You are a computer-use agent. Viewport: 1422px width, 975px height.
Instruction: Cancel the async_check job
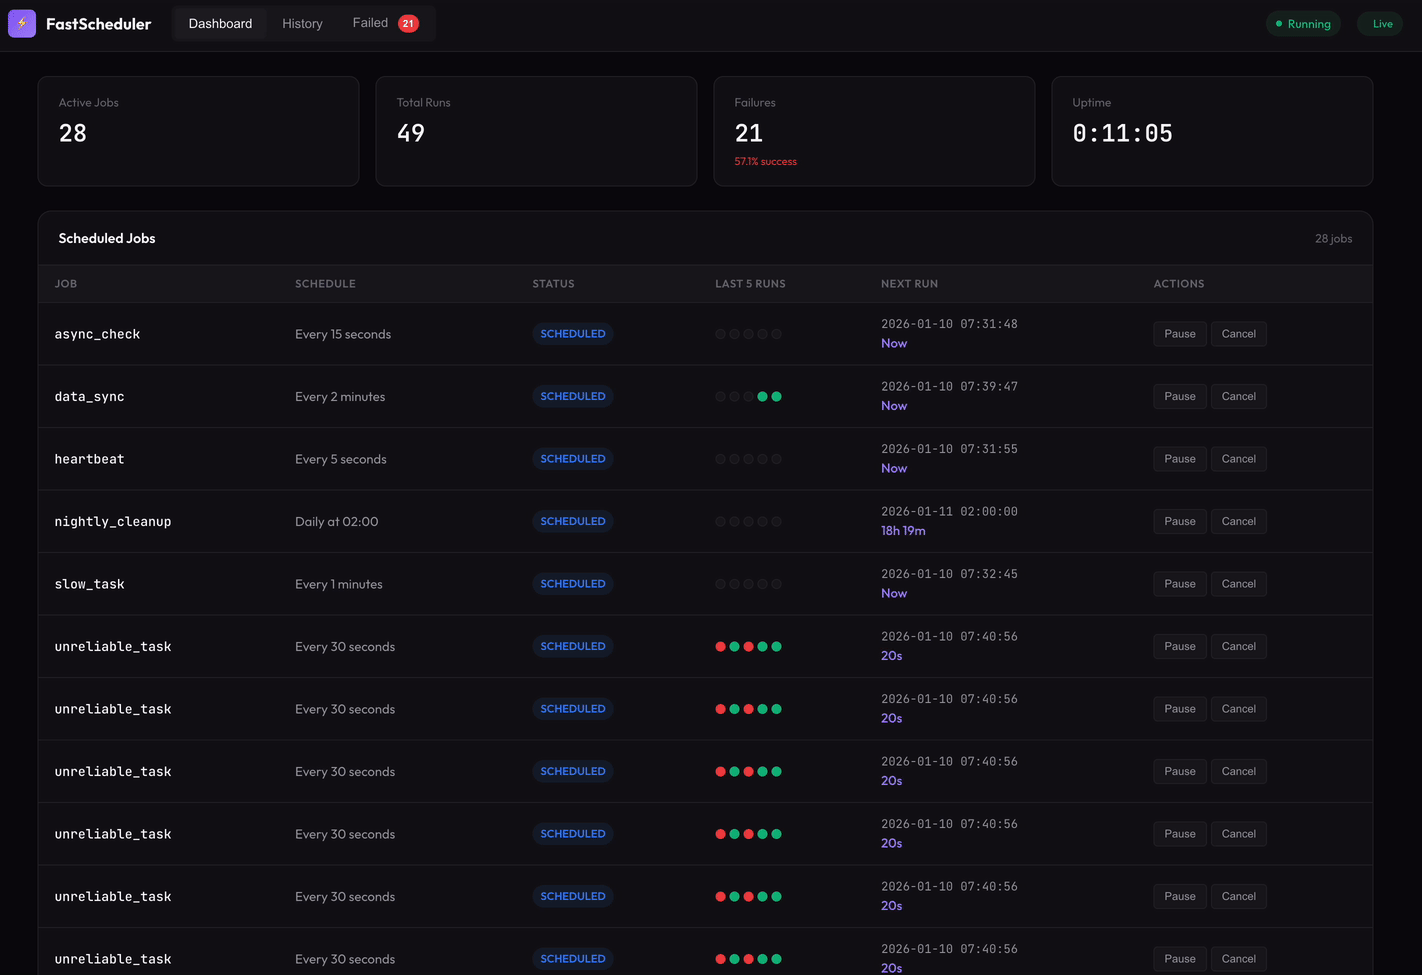[x=1238, y=334]
